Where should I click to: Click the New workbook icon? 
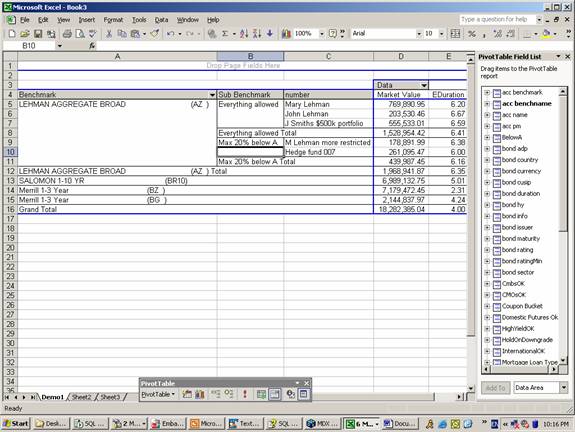pos(12,34)
